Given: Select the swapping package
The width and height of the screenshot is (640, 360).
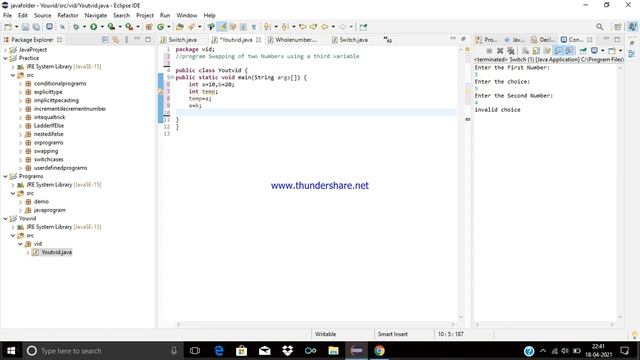Looking at the screenshot, I should [46, 151].
